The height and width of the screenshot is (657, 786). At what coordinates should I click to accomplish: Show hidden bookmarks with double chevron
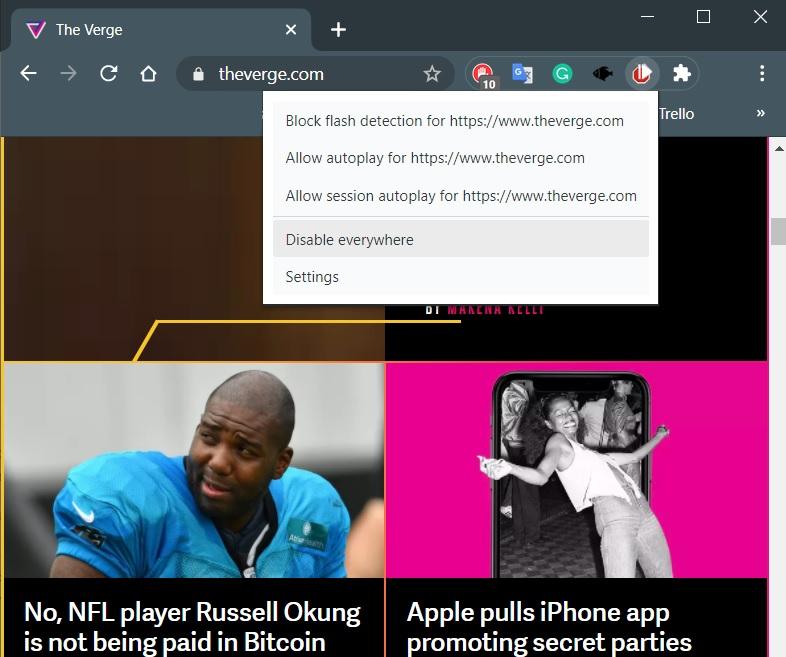point(760,113)
